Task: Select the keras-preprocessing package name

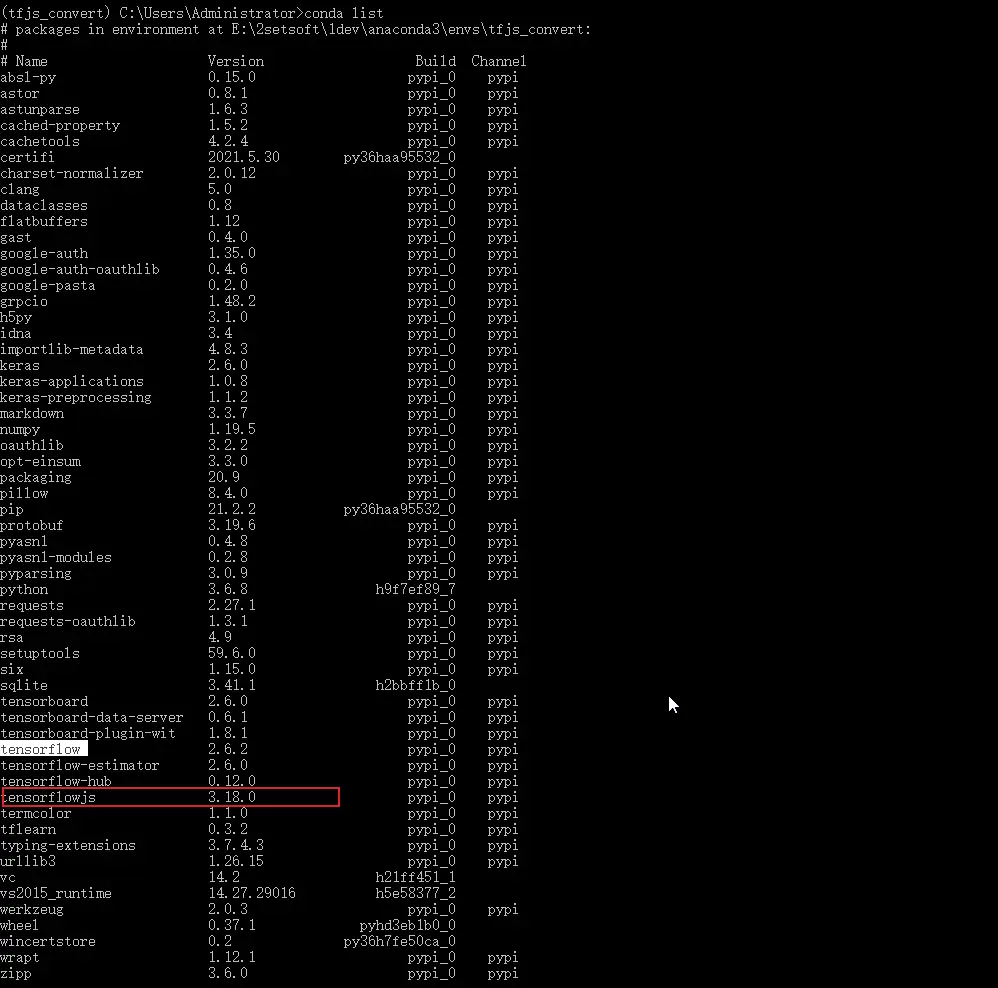Action: (76, 397)
